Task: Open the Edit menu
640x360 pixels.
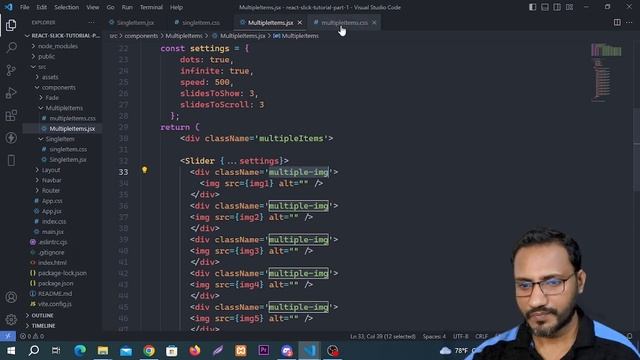Action: (x=42, y=7)
